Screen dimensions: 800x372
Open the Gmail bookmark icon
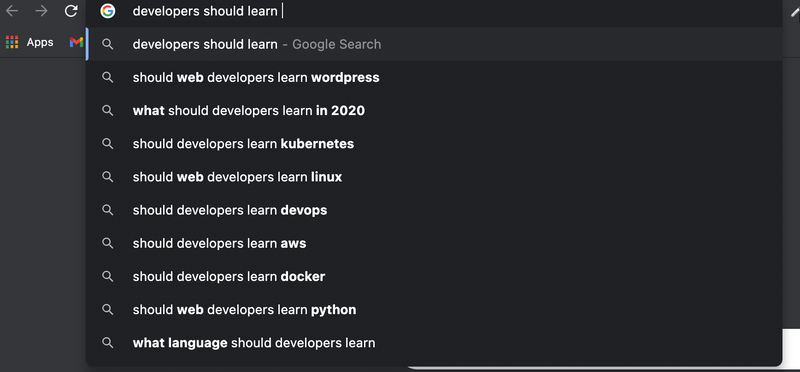77,42
